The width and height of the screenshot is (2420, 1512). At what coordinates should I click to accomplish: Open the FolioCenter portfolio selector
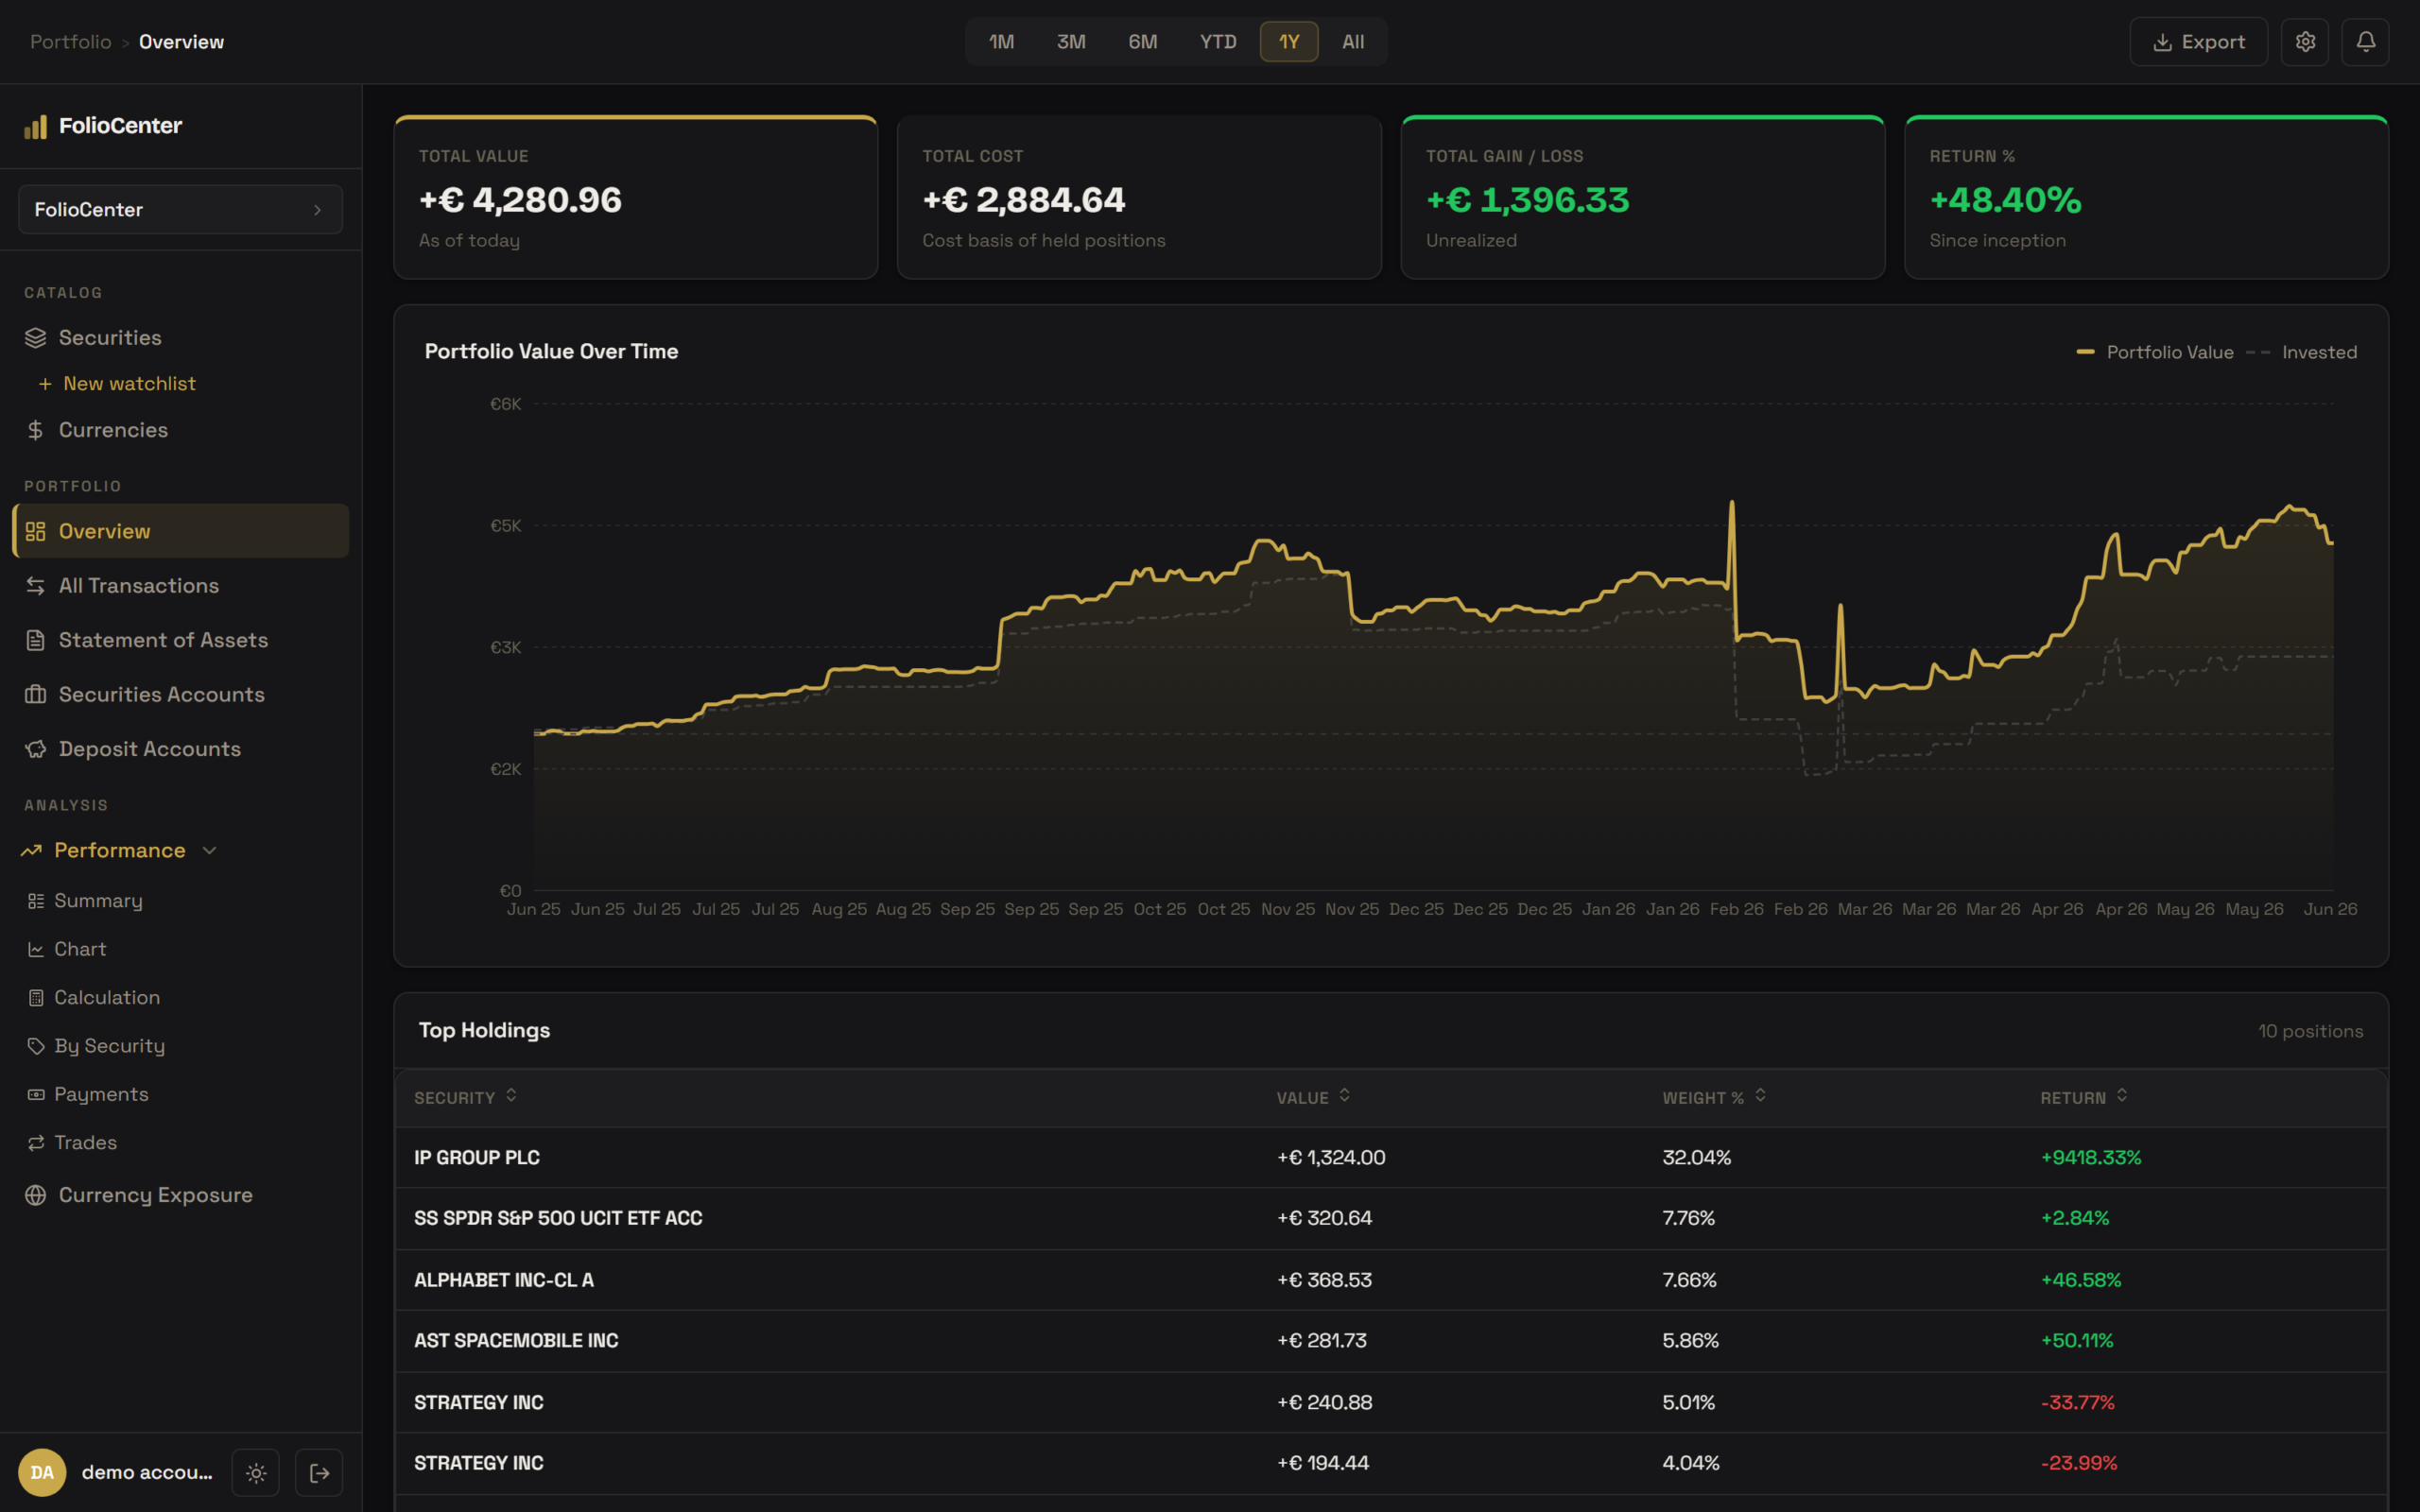point(180,210)
